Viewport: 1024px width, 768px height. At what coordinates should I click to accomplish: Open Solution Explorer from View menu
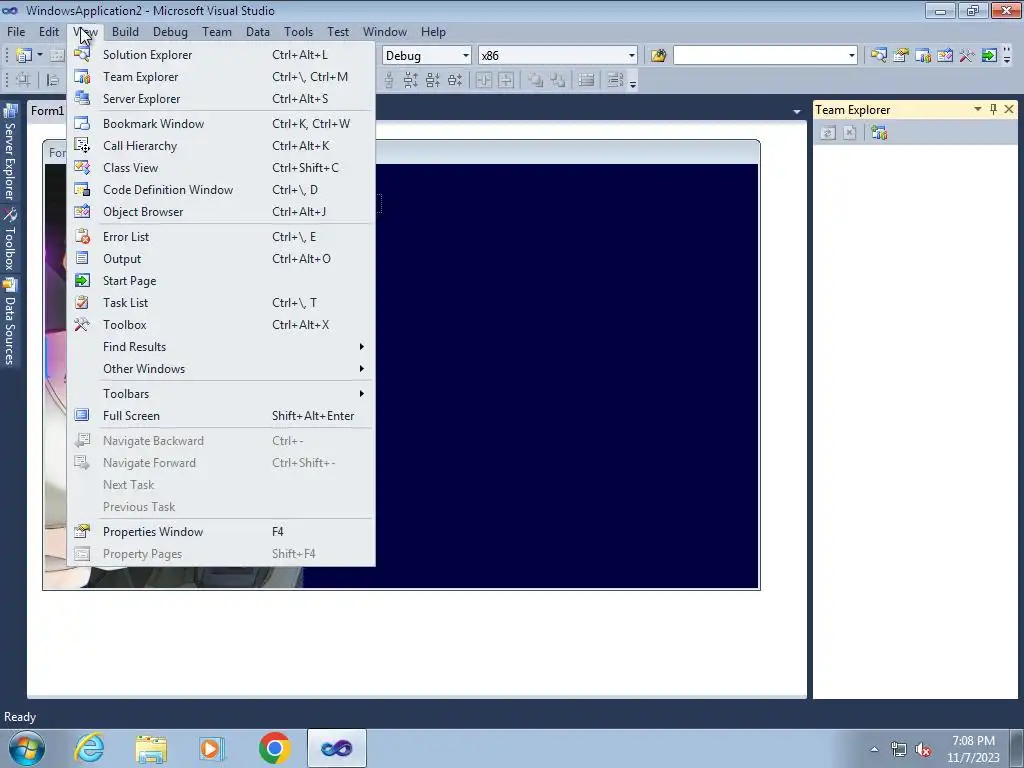221,55
